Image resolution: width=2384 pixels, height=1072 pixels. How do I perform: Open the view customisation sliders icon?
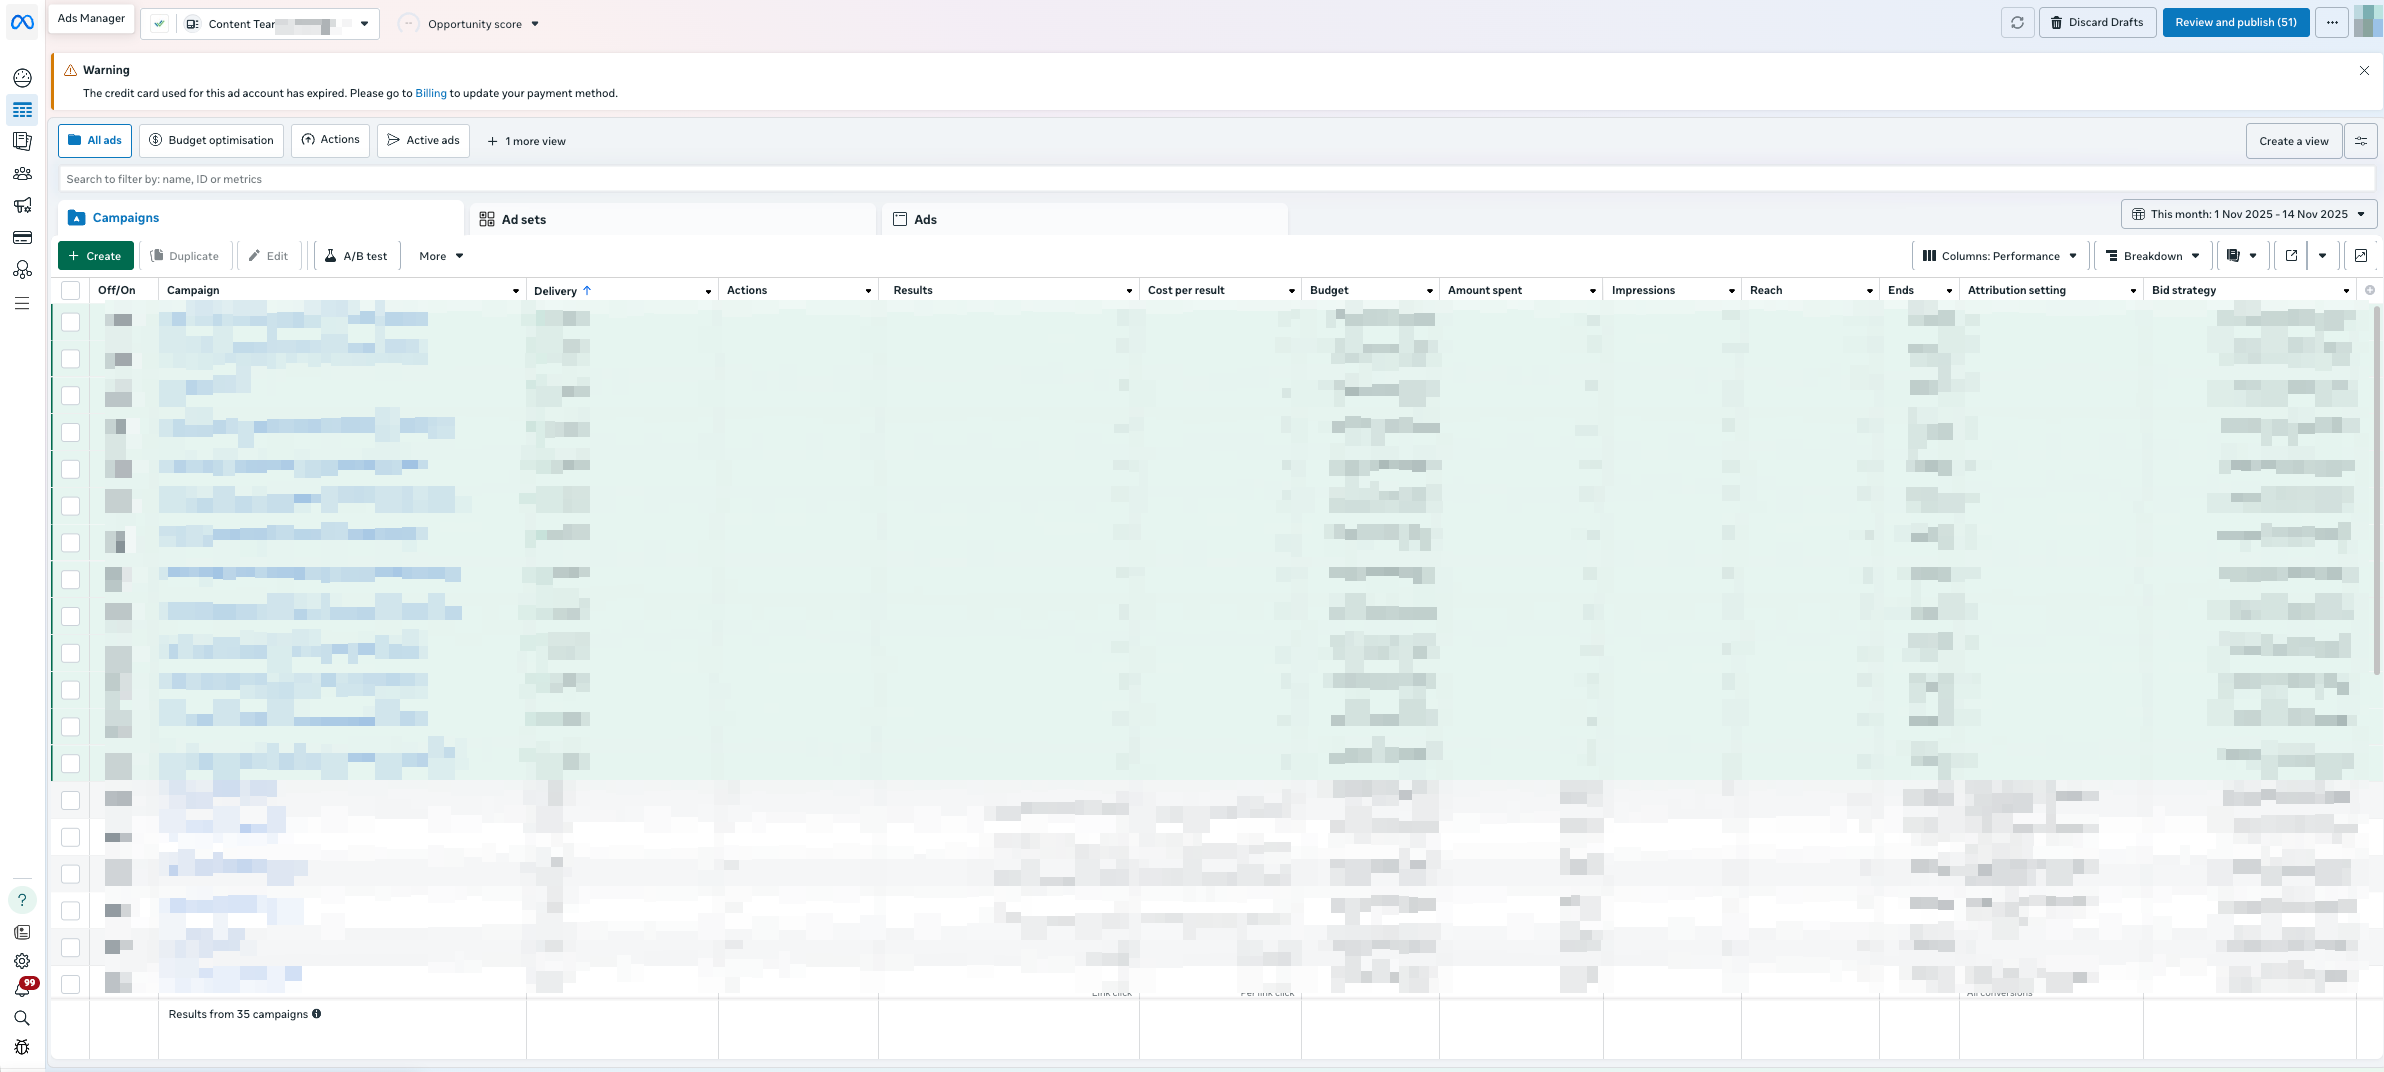[2361, 141]
